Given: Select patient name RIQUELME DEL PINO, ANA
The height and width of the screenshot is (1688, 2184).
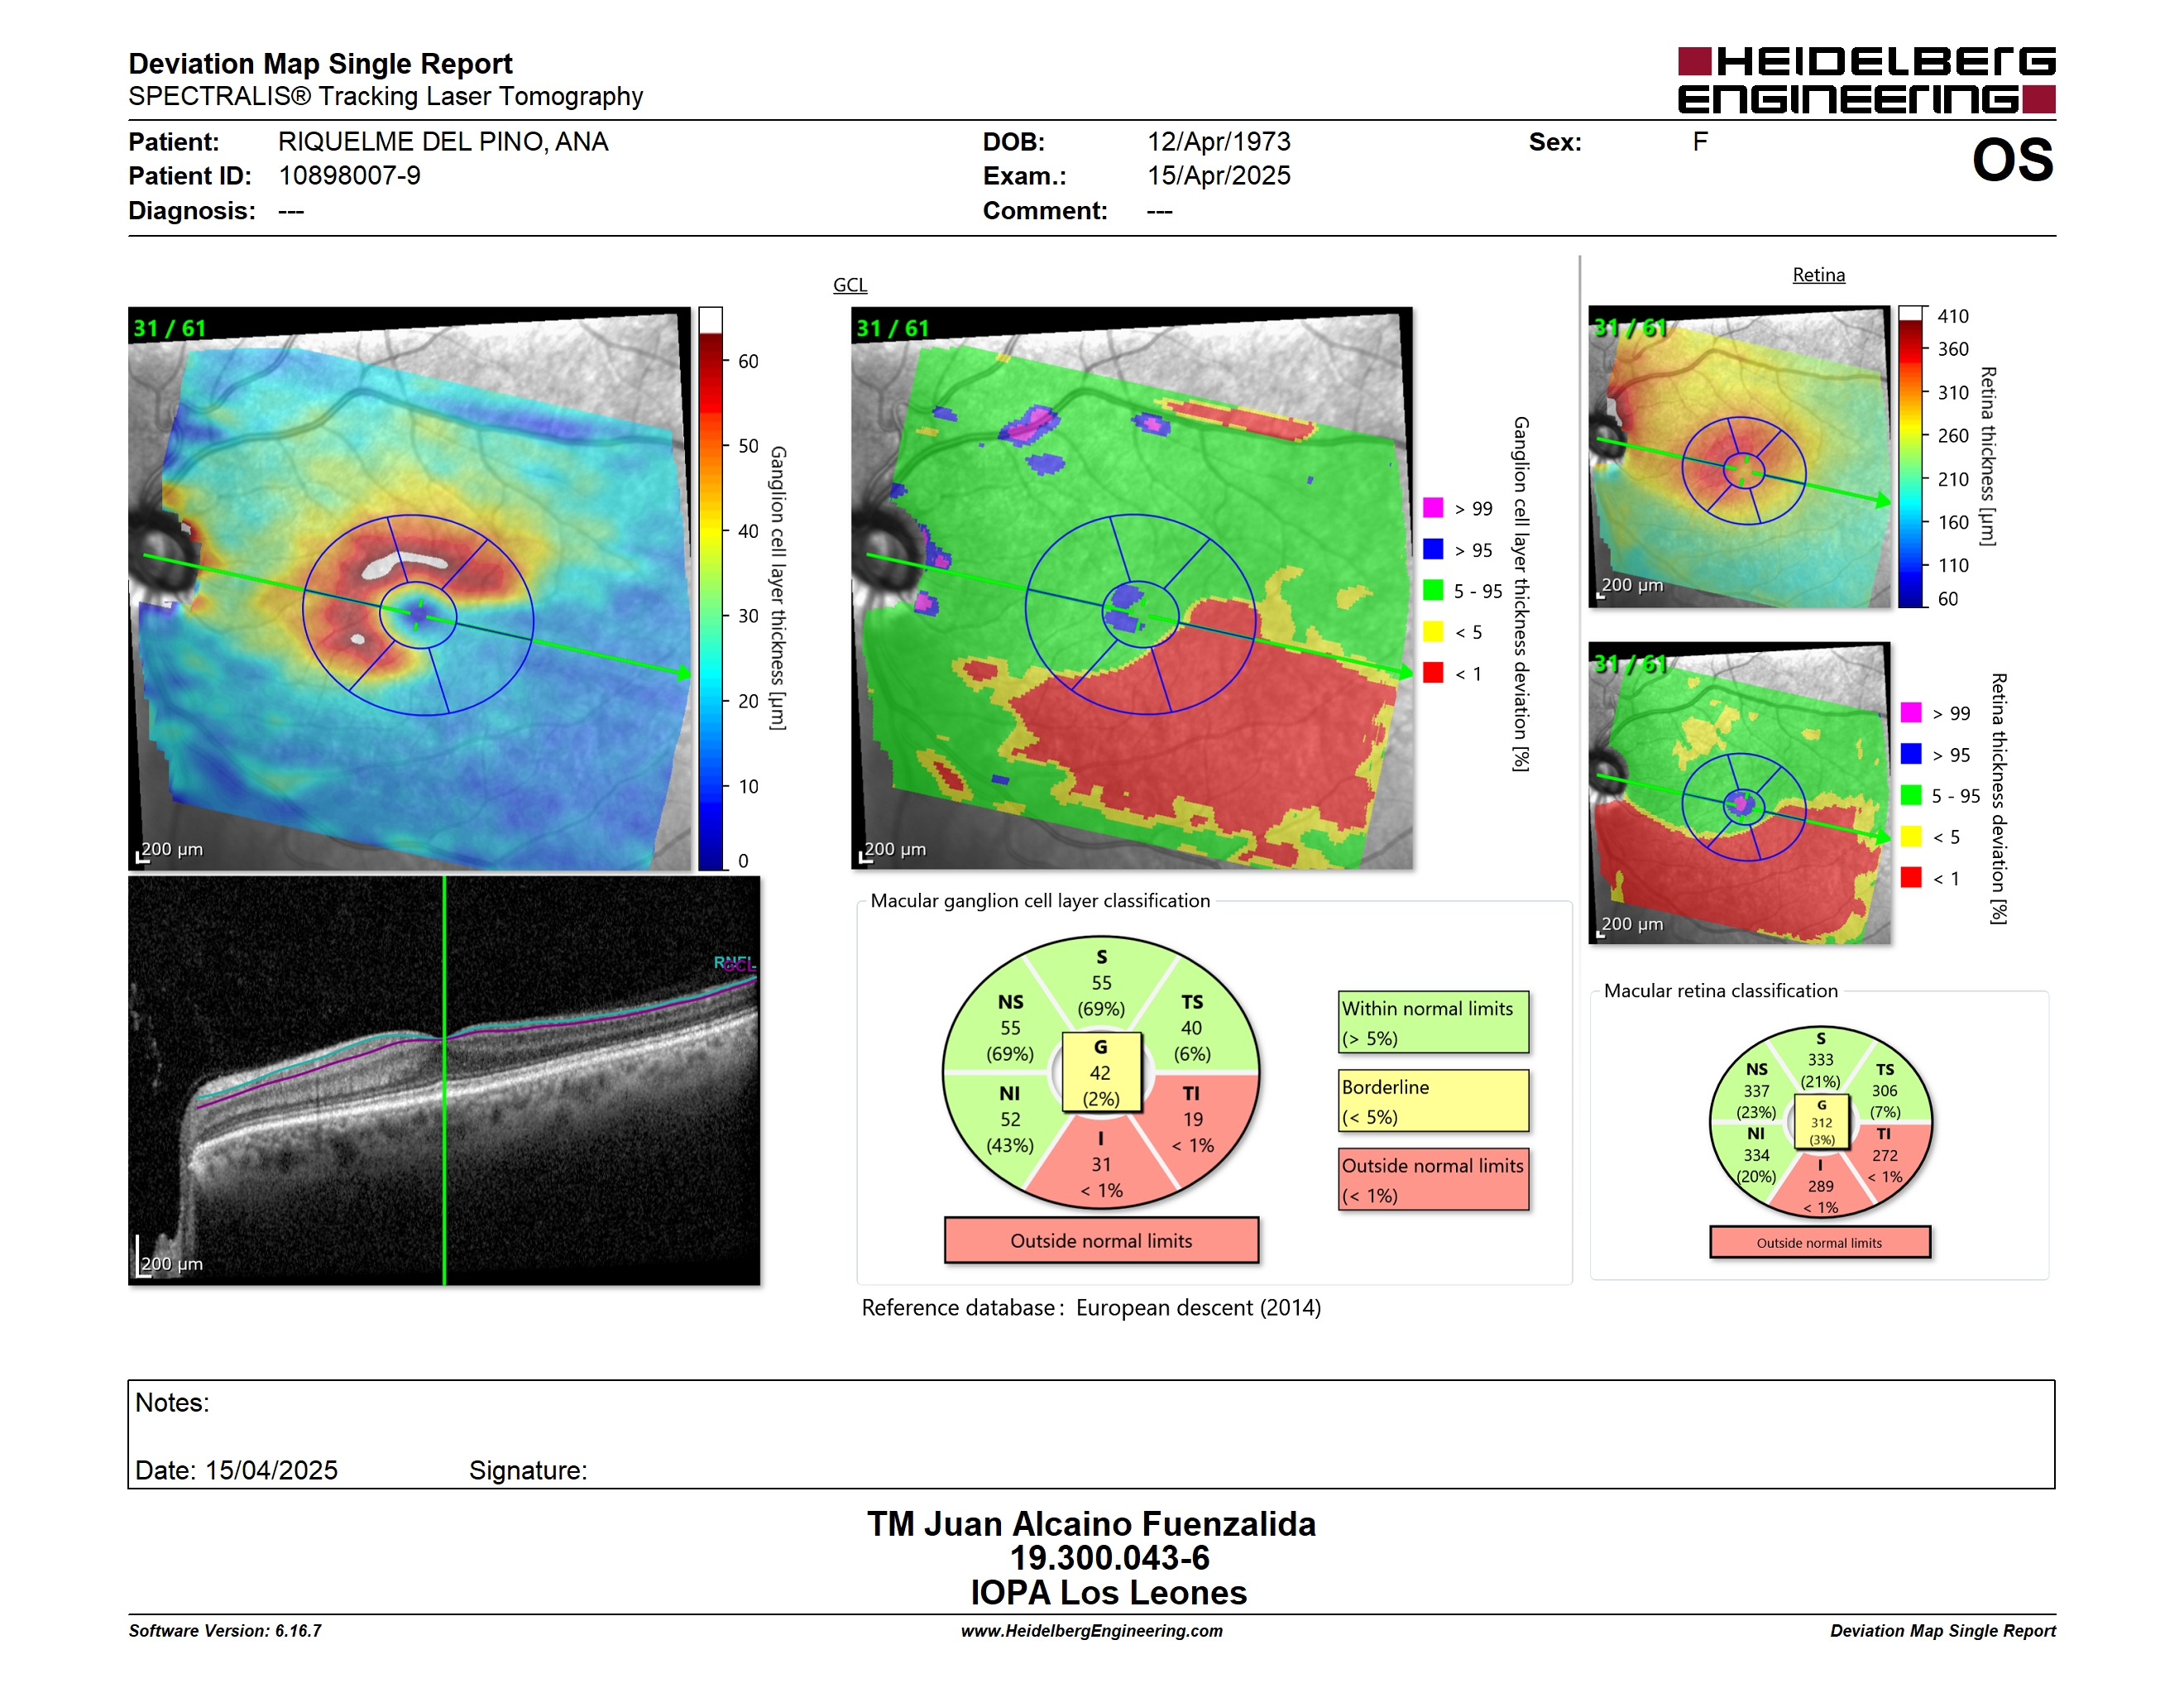Looking at the screenshot, I should click(443, 142).
